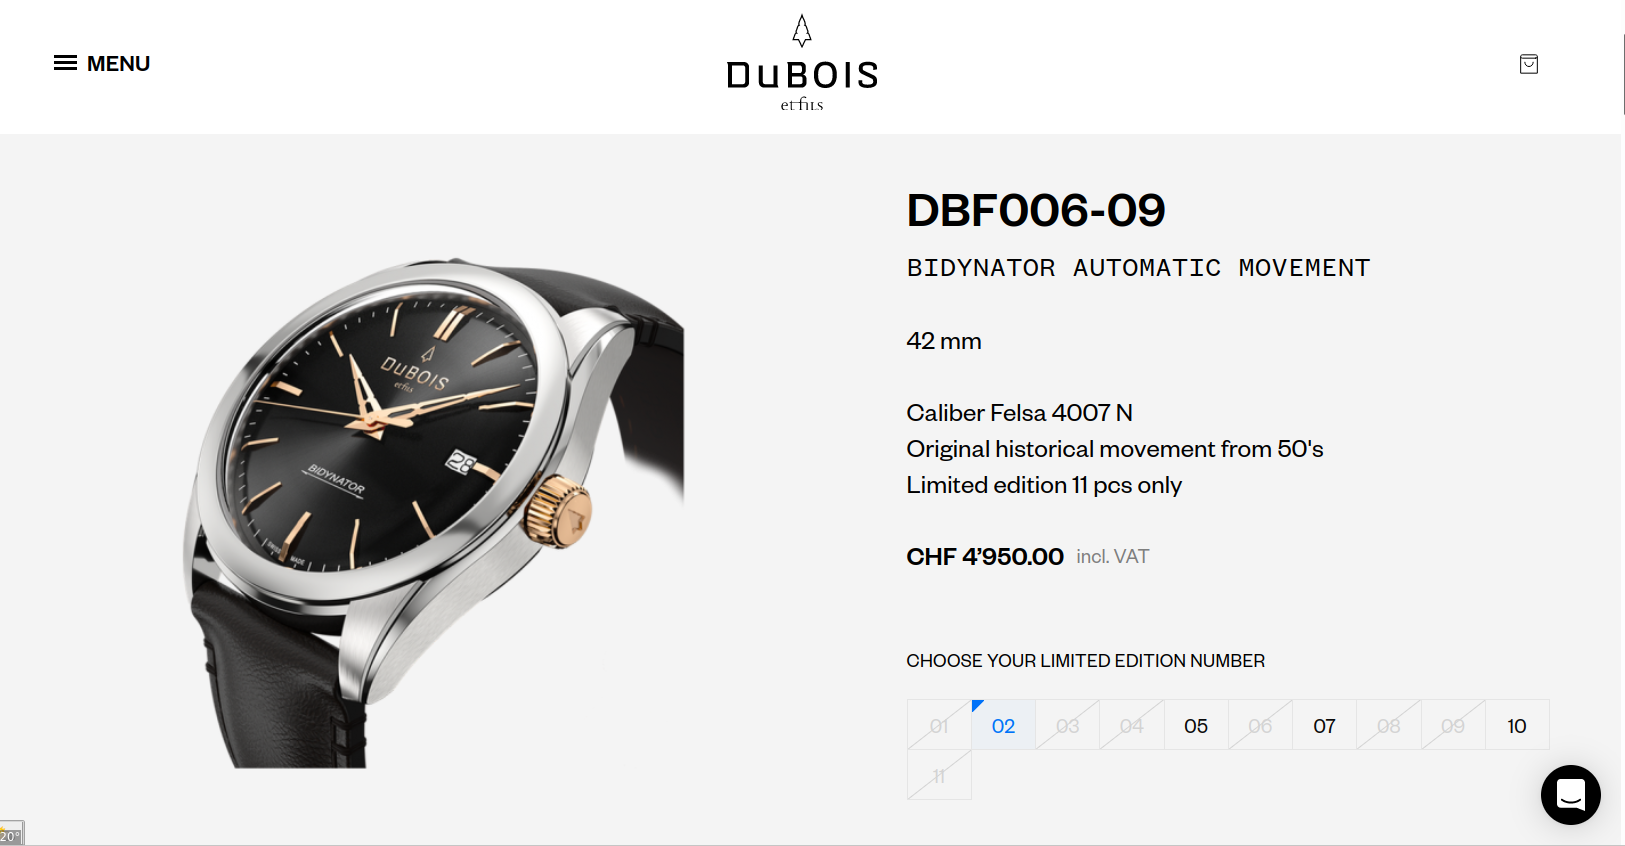The height and width of the screenshot is (846, 1625).
Task: Click sold-out edition number 06
Action: coord(1260,725)
